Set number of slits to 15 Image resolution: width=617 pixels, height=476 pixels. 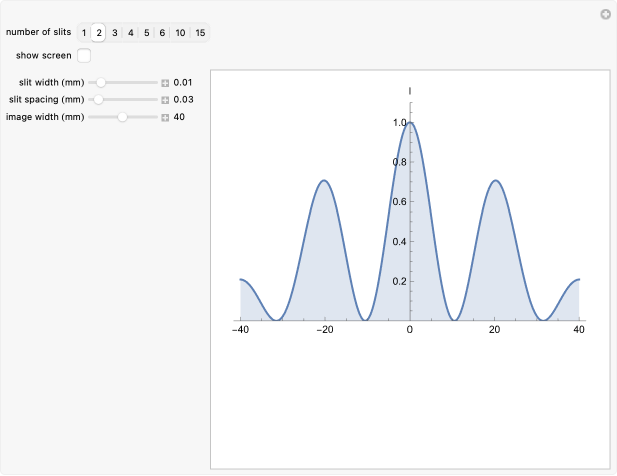click(200, 33)
